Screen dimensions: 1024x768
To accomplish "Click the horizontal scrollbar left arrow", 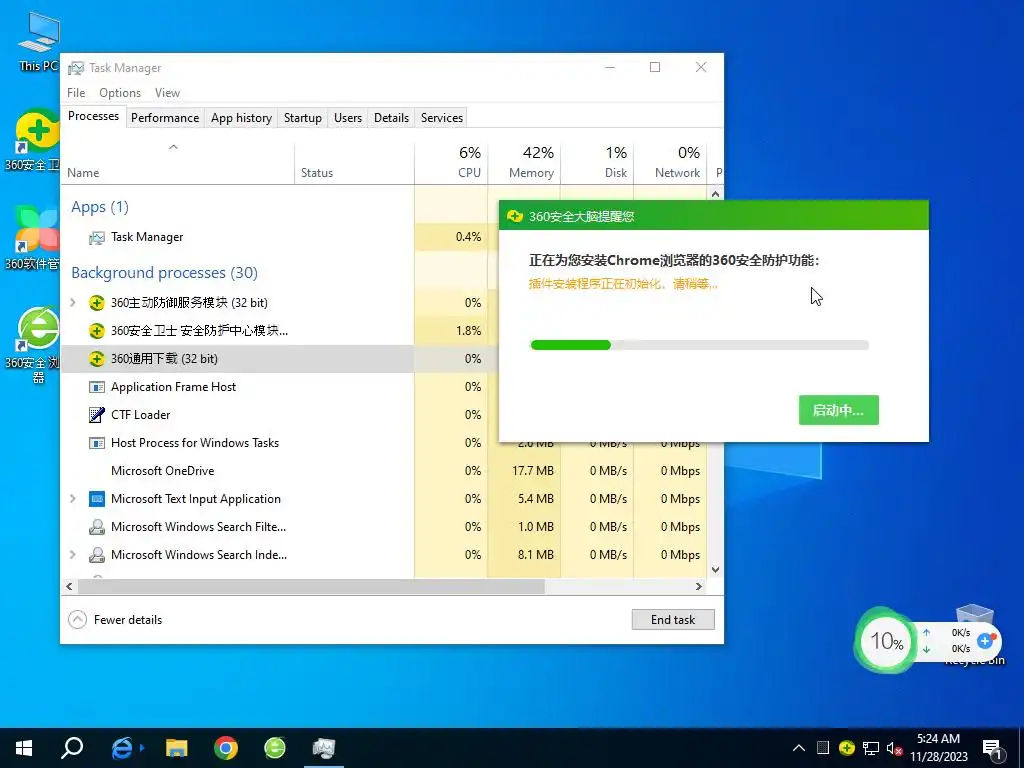I will 69,586.
